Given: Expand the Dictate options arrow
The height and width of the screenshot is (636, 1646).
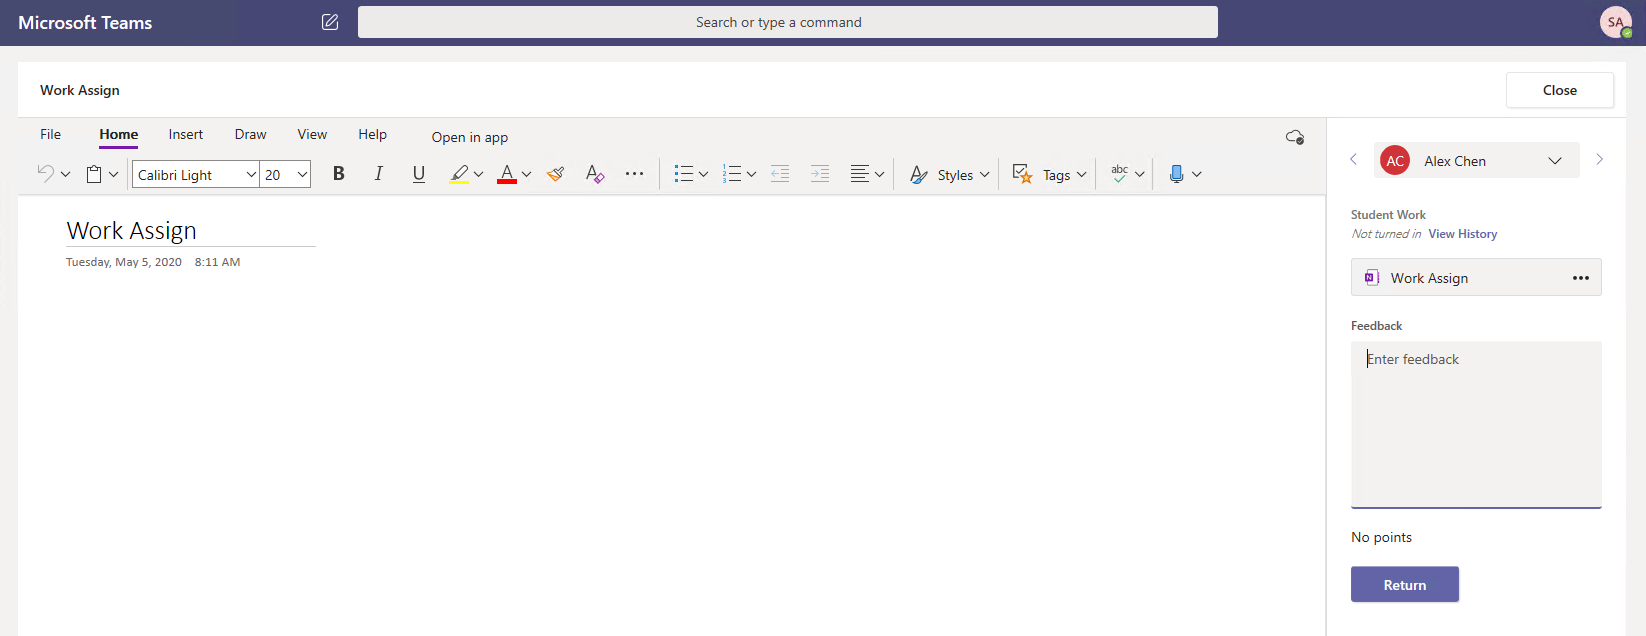Looking at the screenshot, I should tap(1197, 174).
